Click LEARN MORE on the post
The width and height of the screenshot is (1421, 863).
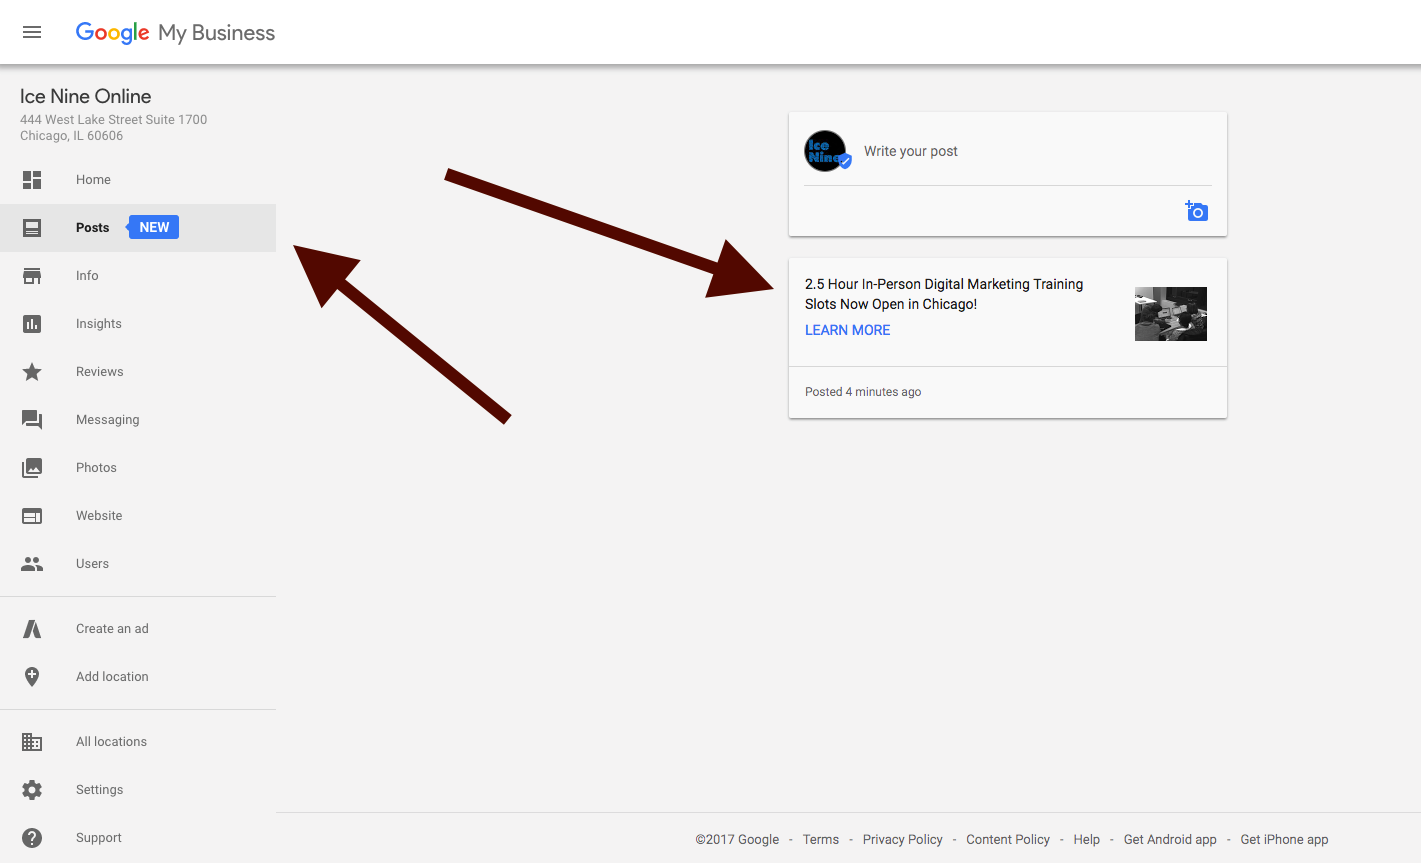tap(847, 330)
